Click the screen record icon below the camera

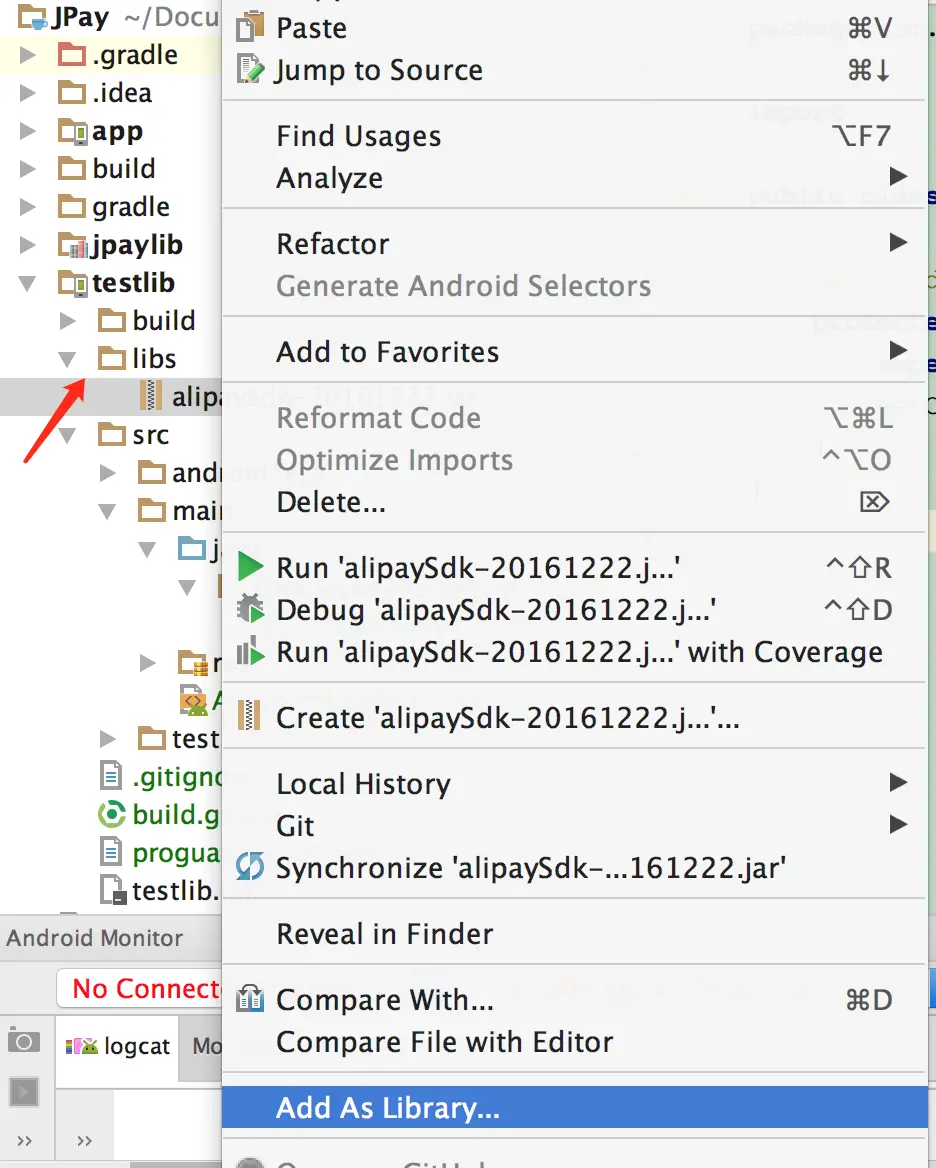(x=24, y=1092)
